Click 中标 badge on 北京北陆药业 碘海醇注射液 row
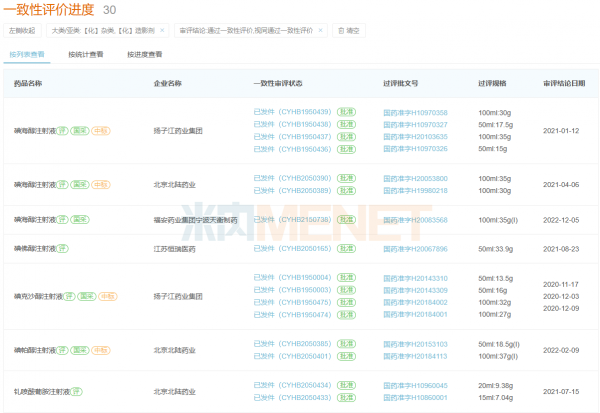Image resolution: width=600 pixels, height=413 pixels. (x=101, y=185)
